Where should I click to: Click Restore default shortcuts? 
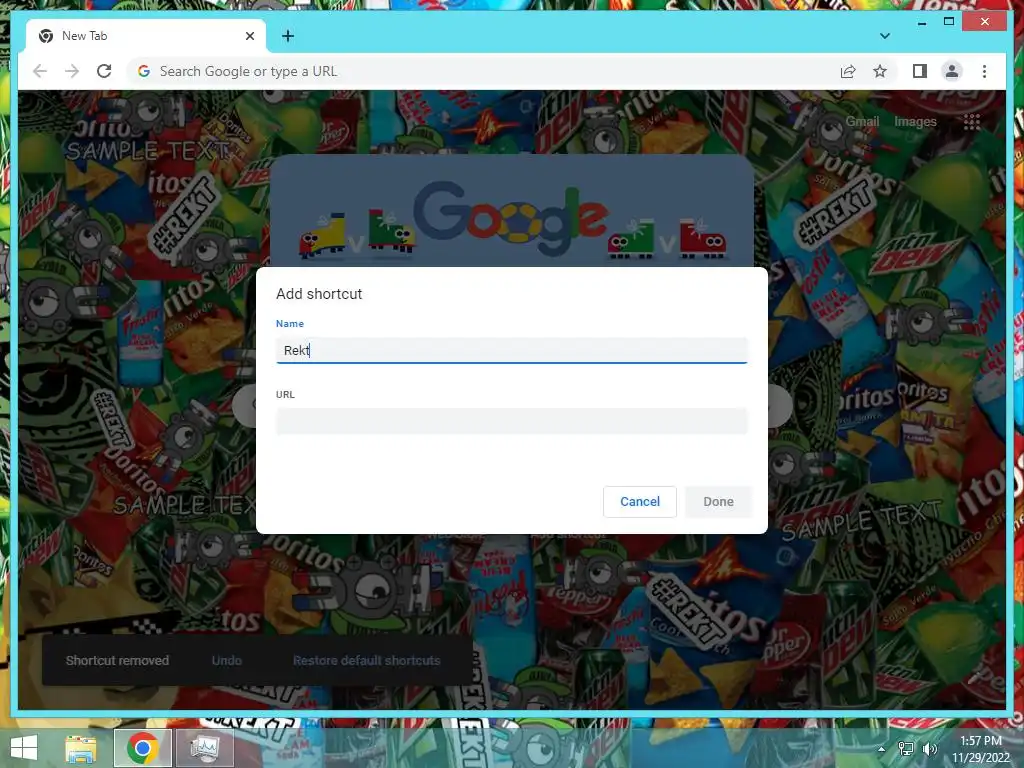tap(366, 660)
